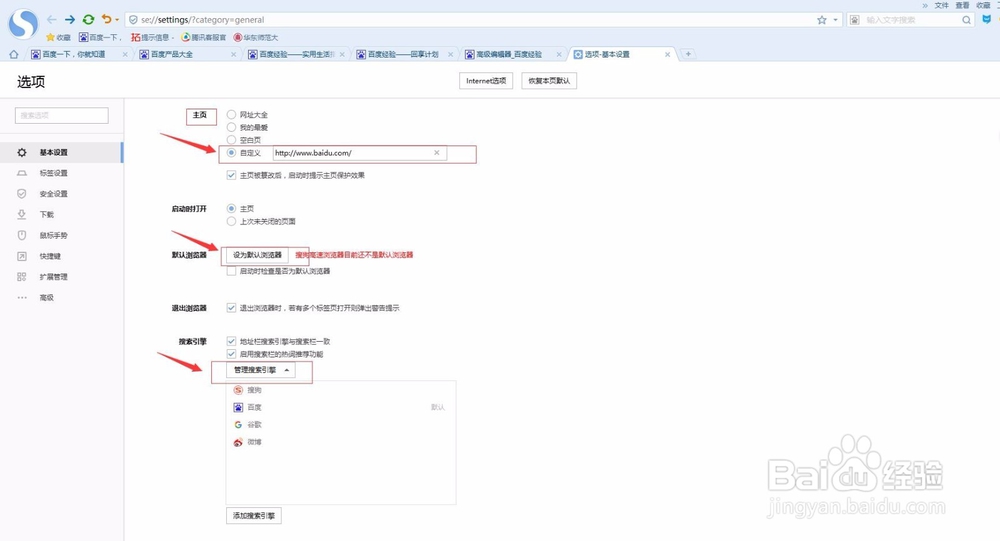Image resolution: width=1000 pixels, height=541 pixels.
Task: Expand the hidden menu chevron »
Action: (x=925, y=5)
